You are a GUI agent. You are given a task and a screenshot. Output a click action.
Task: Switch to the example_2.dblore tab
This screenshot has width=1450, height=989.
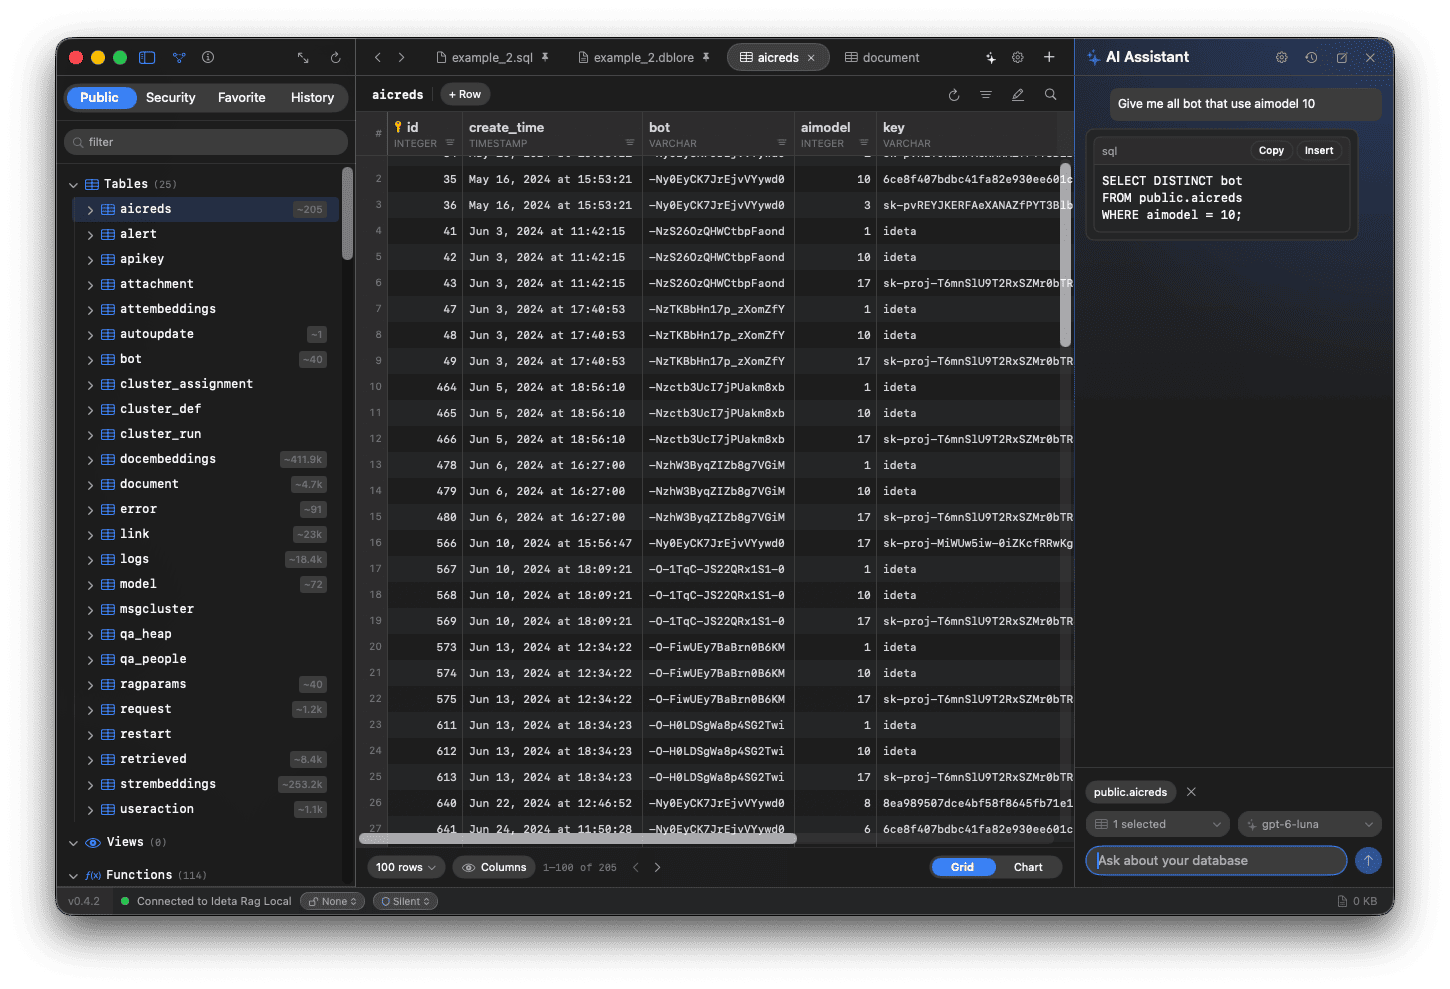(644, 58)
